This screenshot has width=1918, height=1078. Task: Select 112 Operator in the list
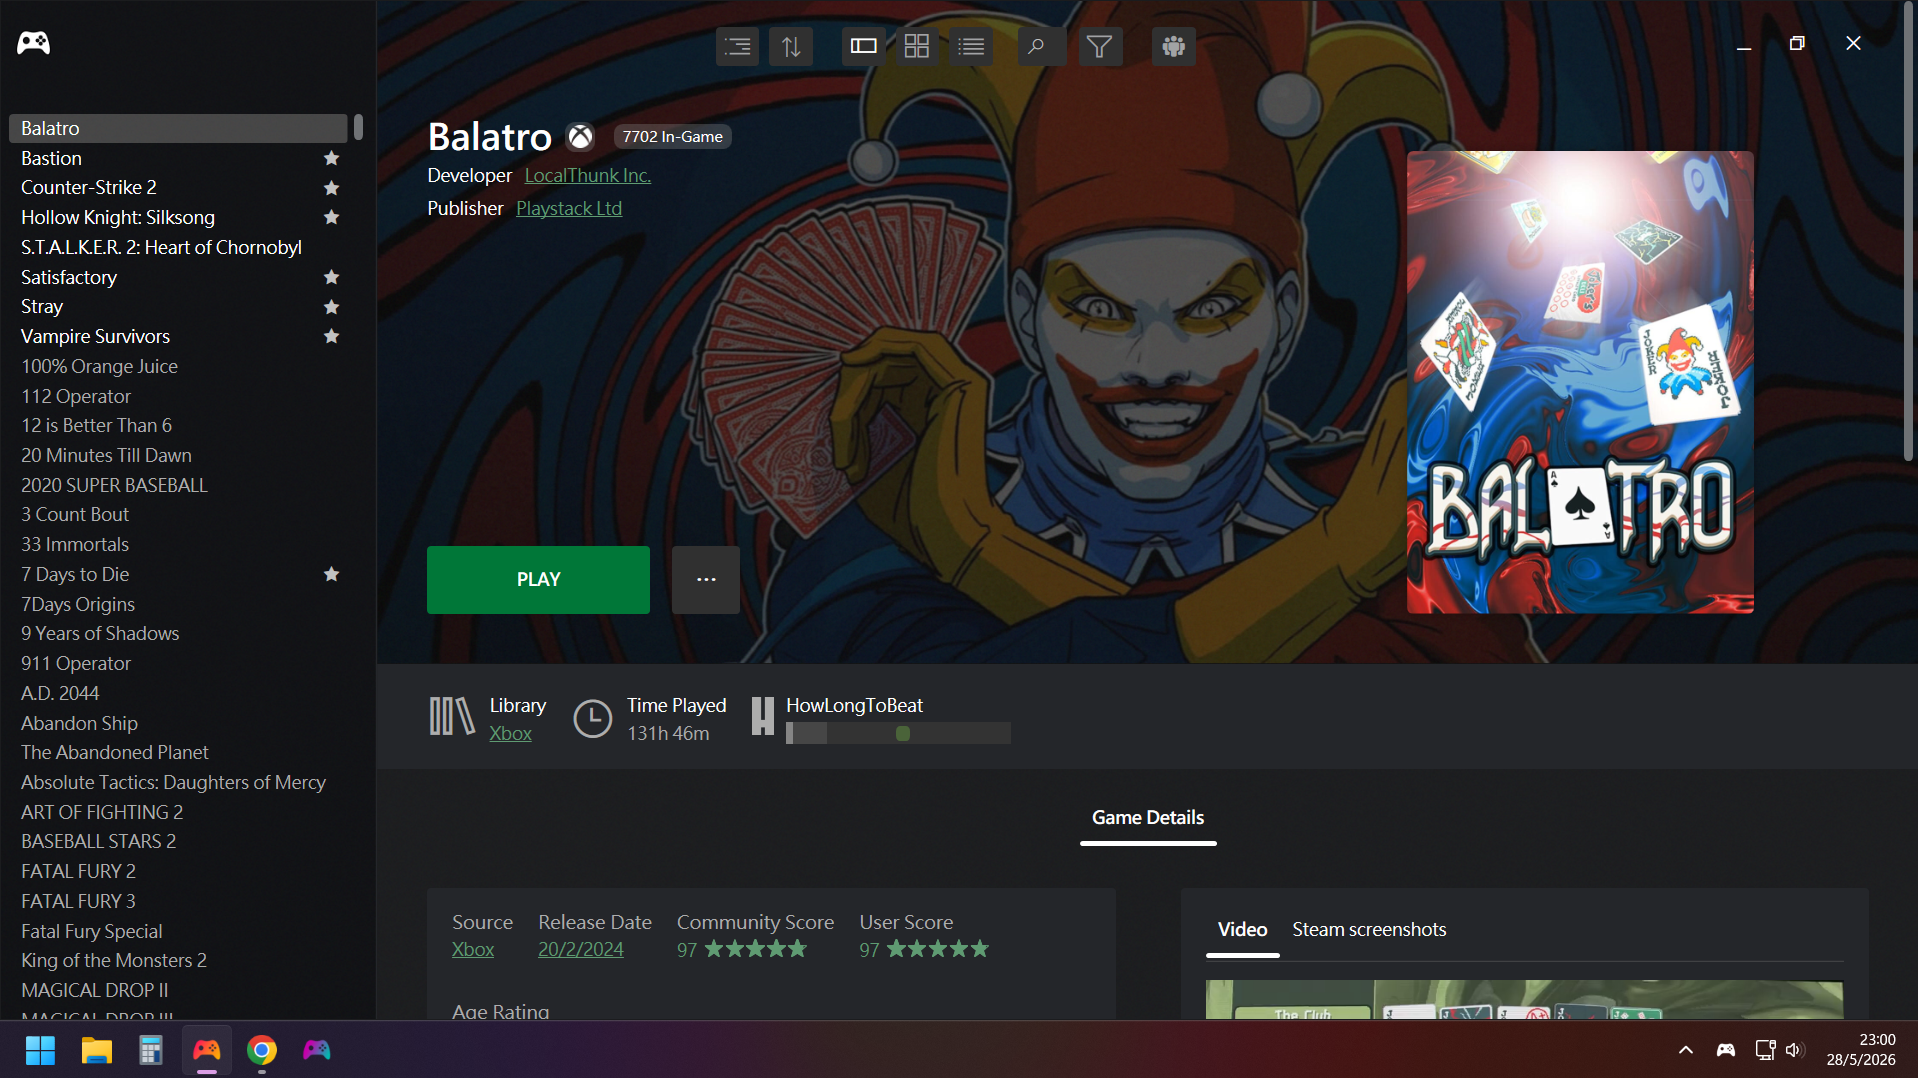pos(178,396)
